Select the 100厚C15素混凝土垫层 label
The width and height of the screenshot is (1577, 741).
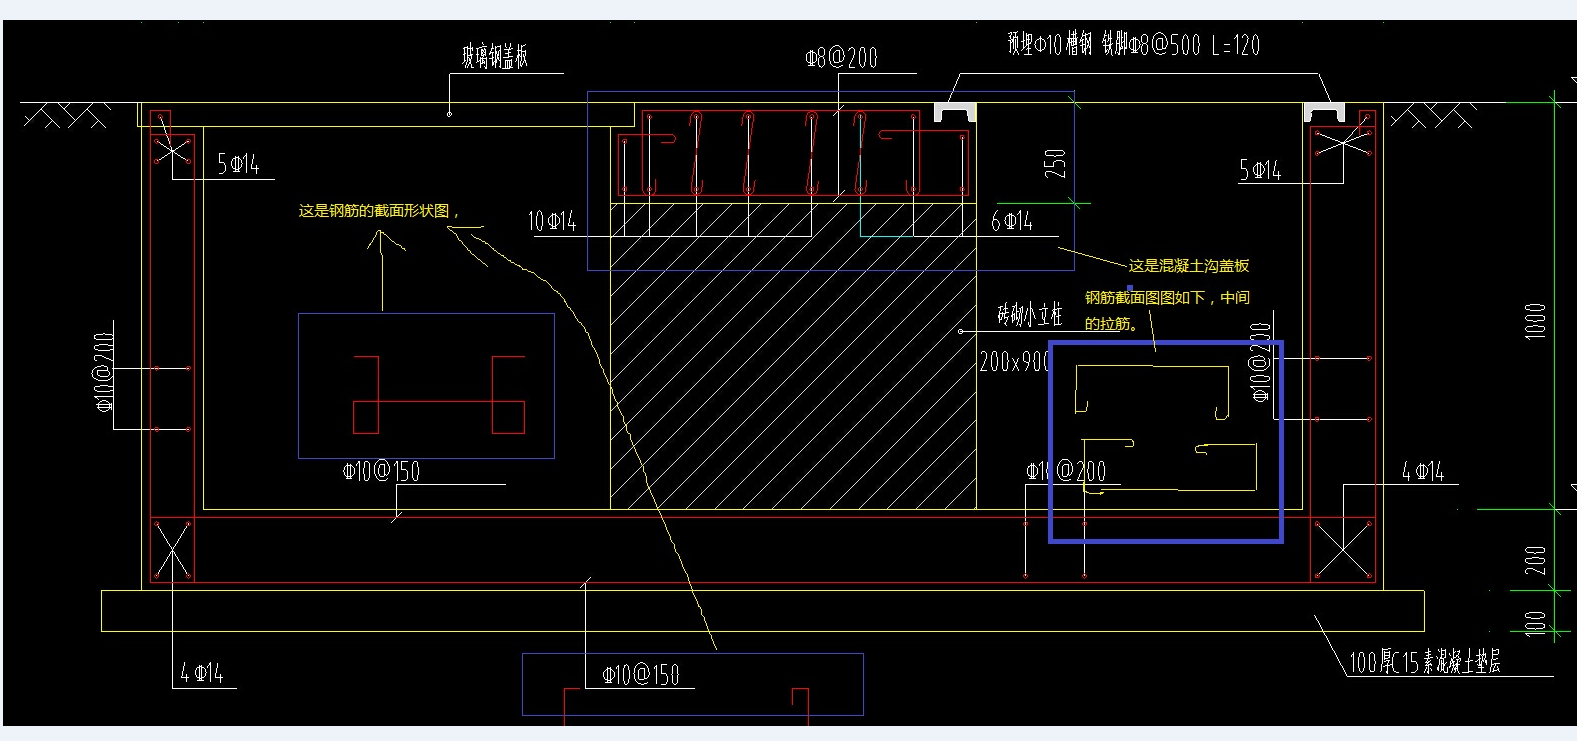(1425, 661)
